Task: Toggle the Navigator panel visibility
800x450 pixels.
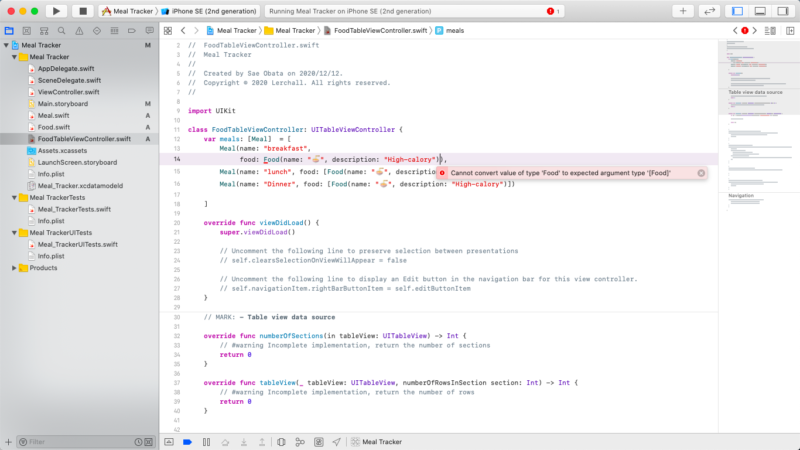Action: (737, 11)
